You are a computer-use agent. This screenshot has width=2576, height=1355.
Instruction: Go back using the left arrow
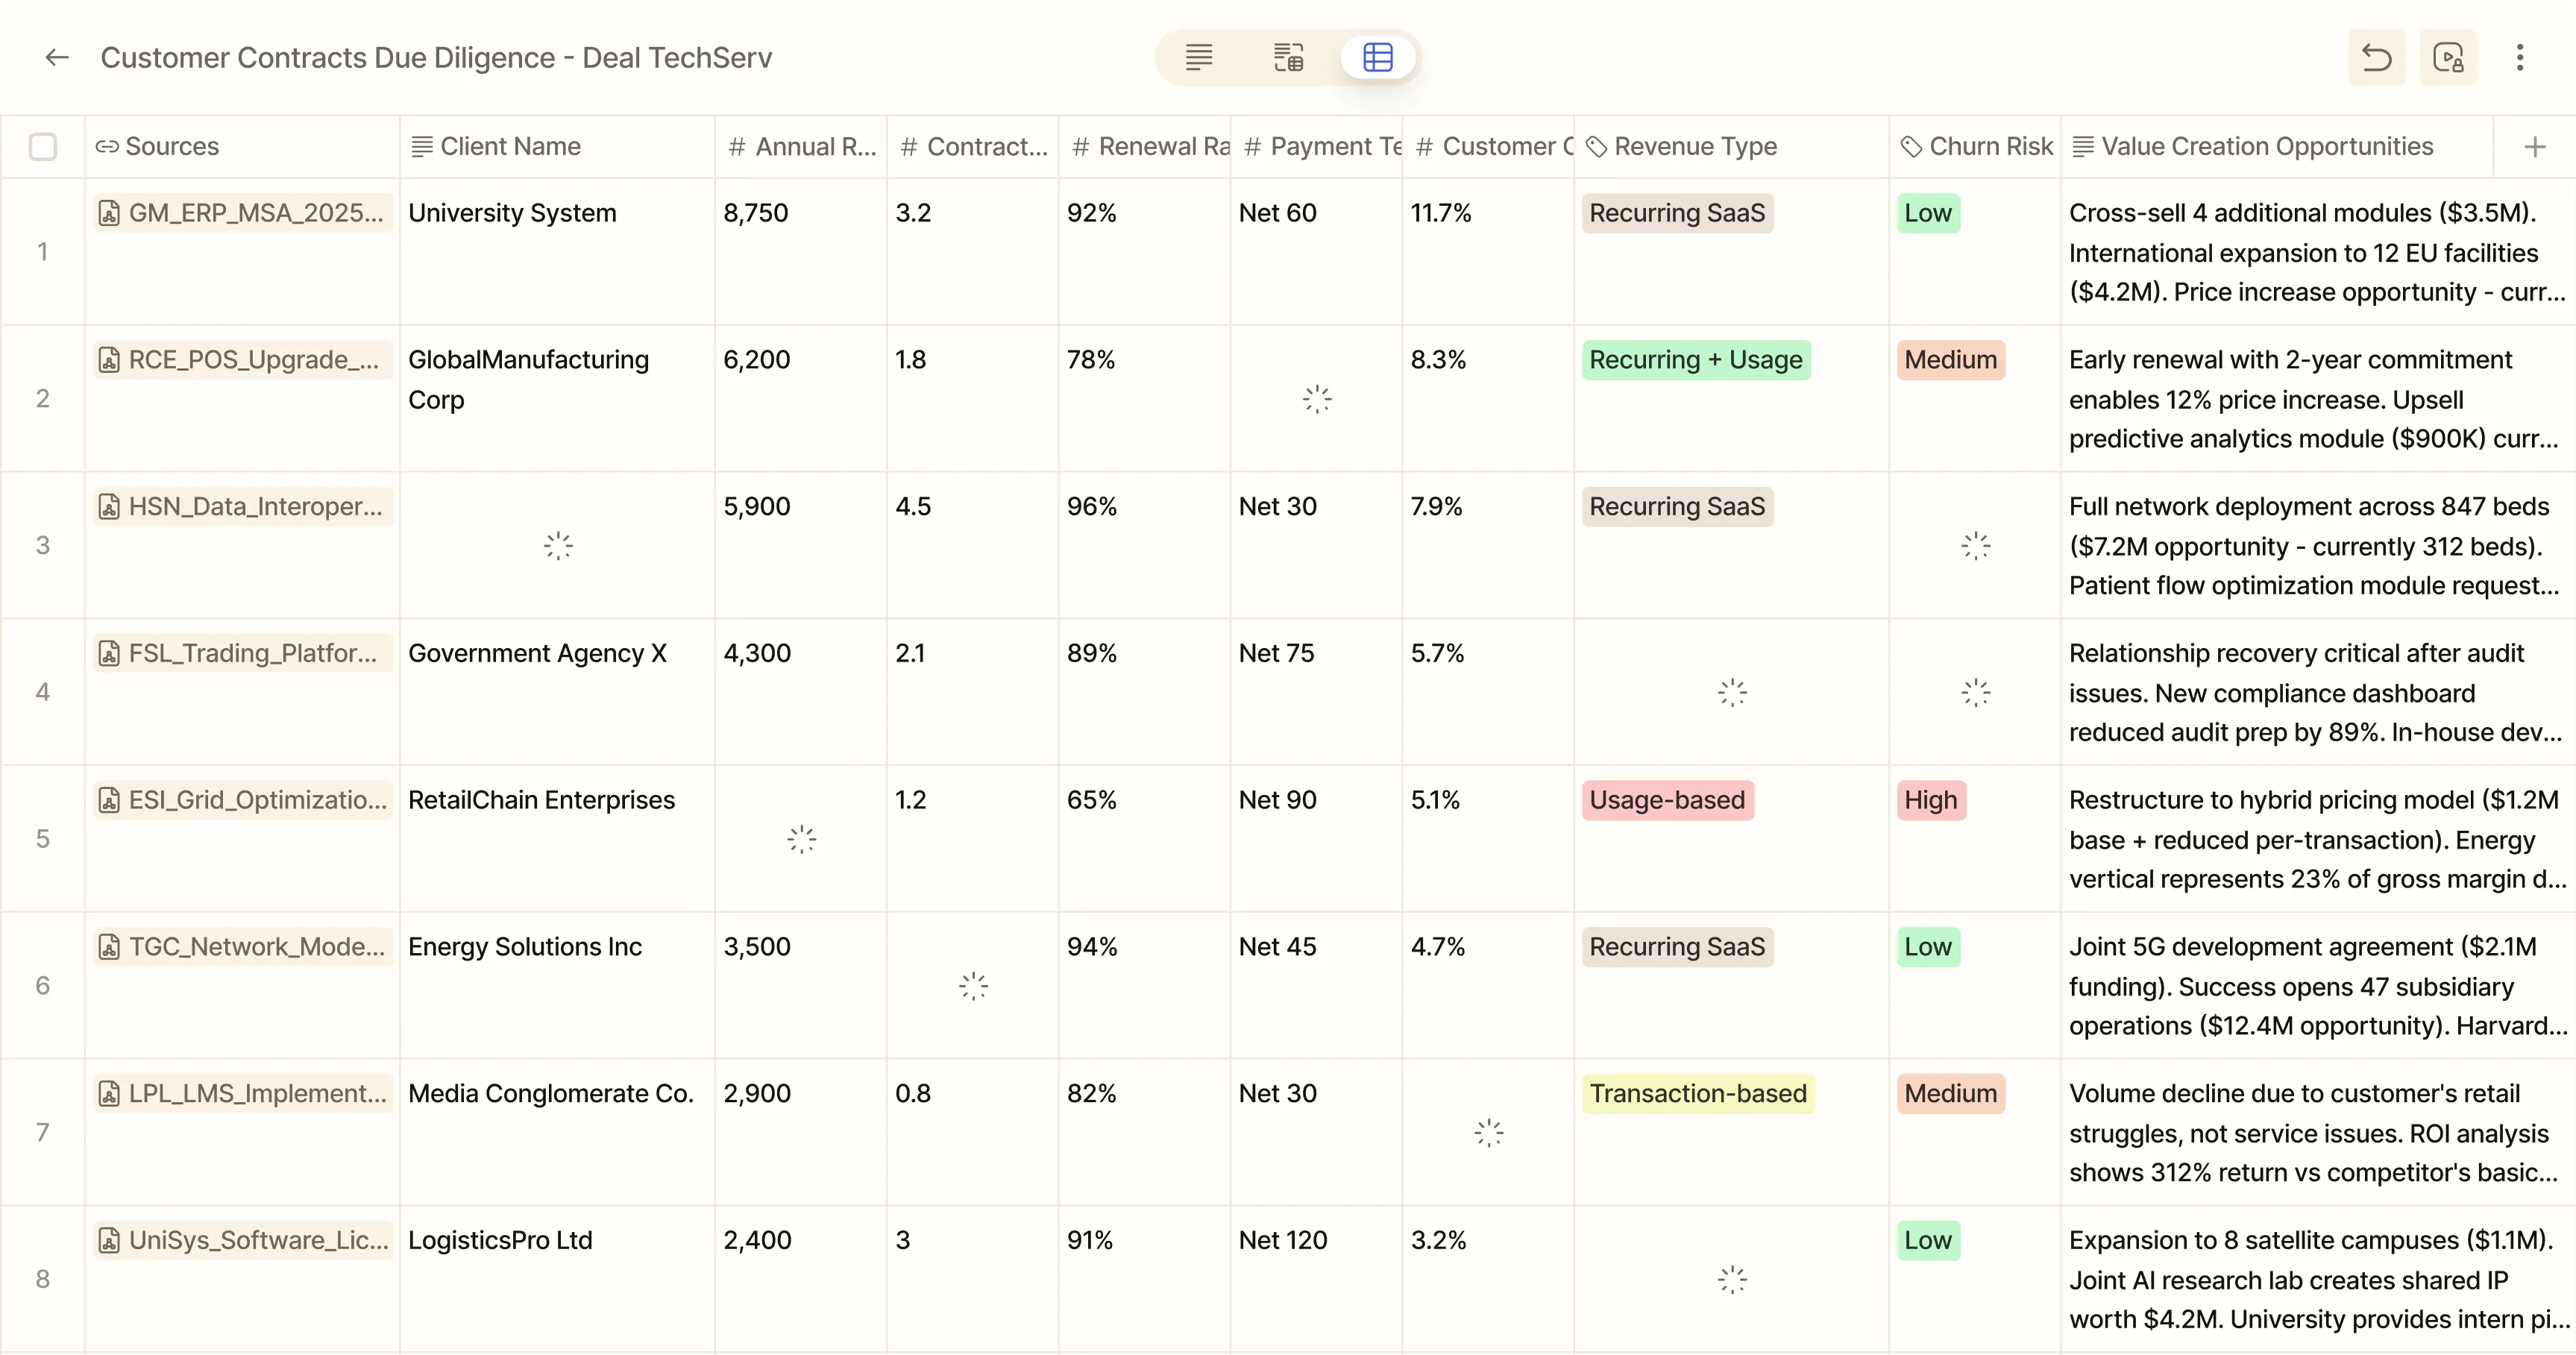pos(57,58)
